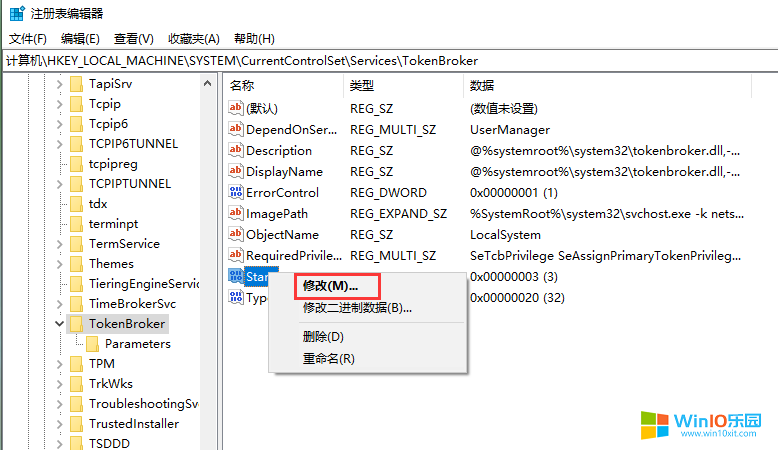Click the UserManager data value

pos(510,129)
